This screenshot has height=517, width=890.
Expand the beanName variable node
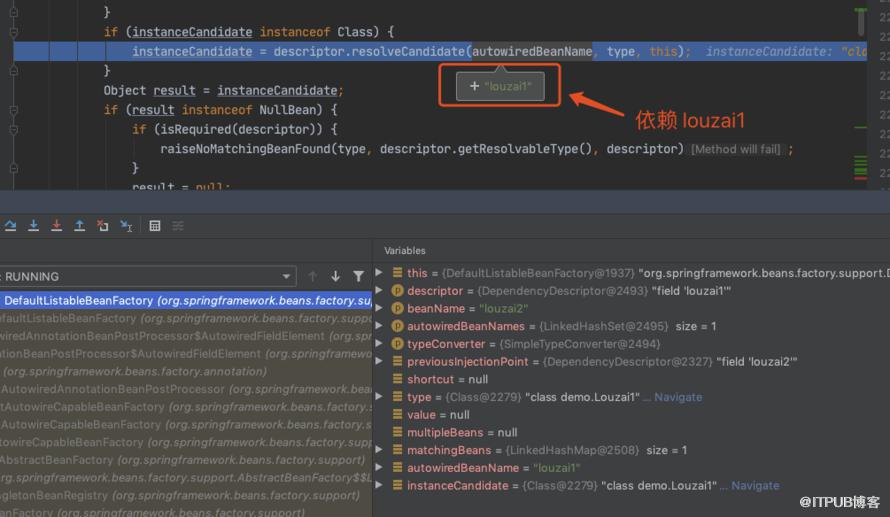click(379, 308)
